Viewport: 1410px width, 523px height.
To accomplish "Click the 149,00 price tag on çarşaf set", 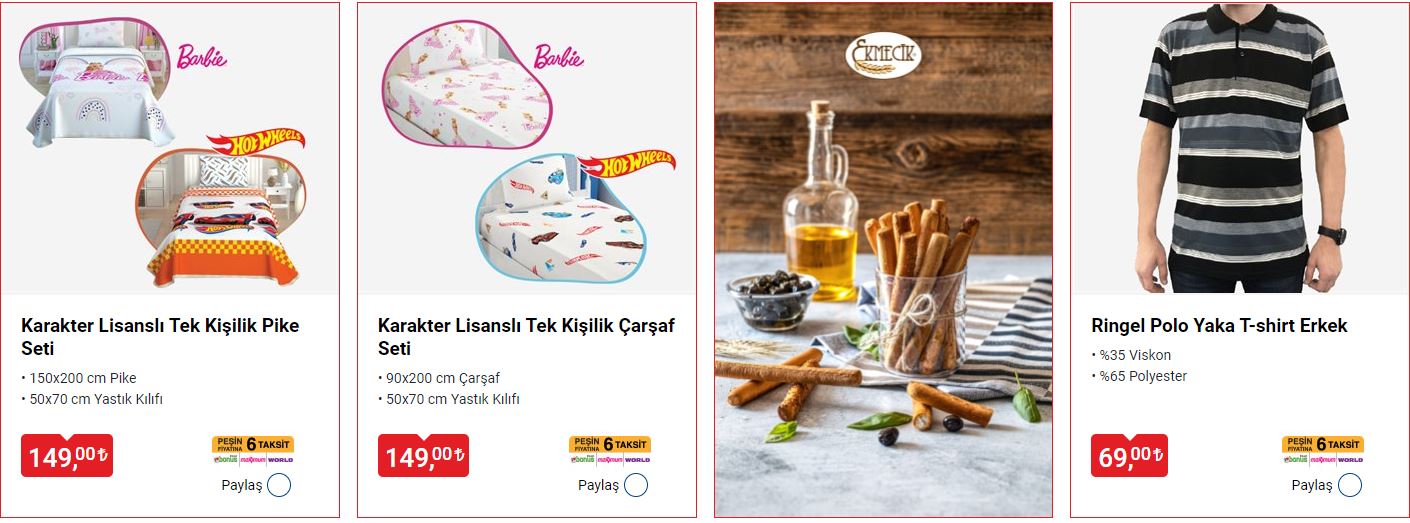I will pyautogui.click(x=424, y=456).
